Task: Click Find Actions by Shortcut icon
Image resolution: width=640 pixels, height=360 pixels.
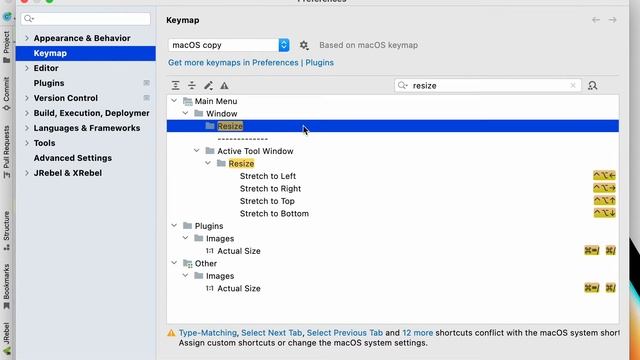Action: (593, 85)
